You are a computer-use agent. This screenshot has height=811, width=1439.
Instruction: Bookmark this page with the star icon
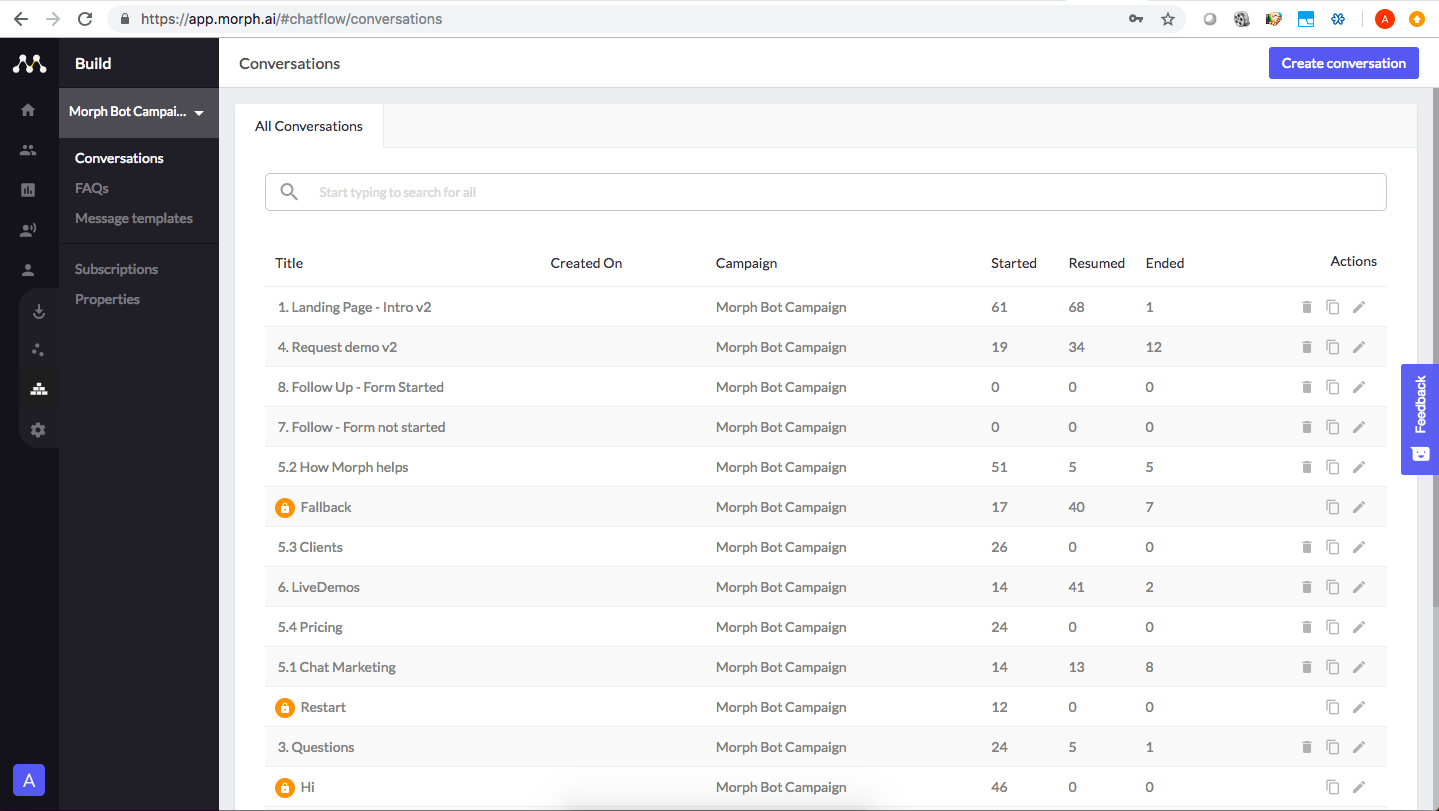click(x=1167, y=19)
